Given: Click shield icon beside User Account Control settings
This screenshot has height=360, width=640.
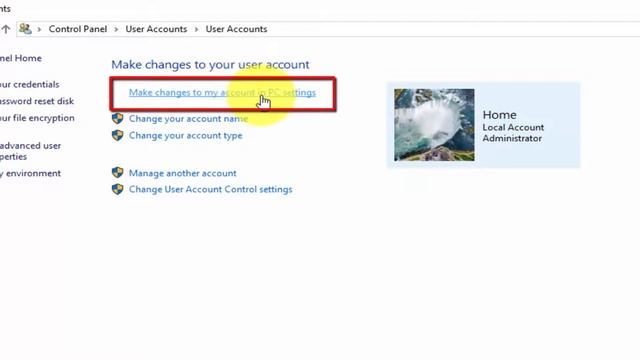Looking at the screenshot, I should (x=118, y=189).
